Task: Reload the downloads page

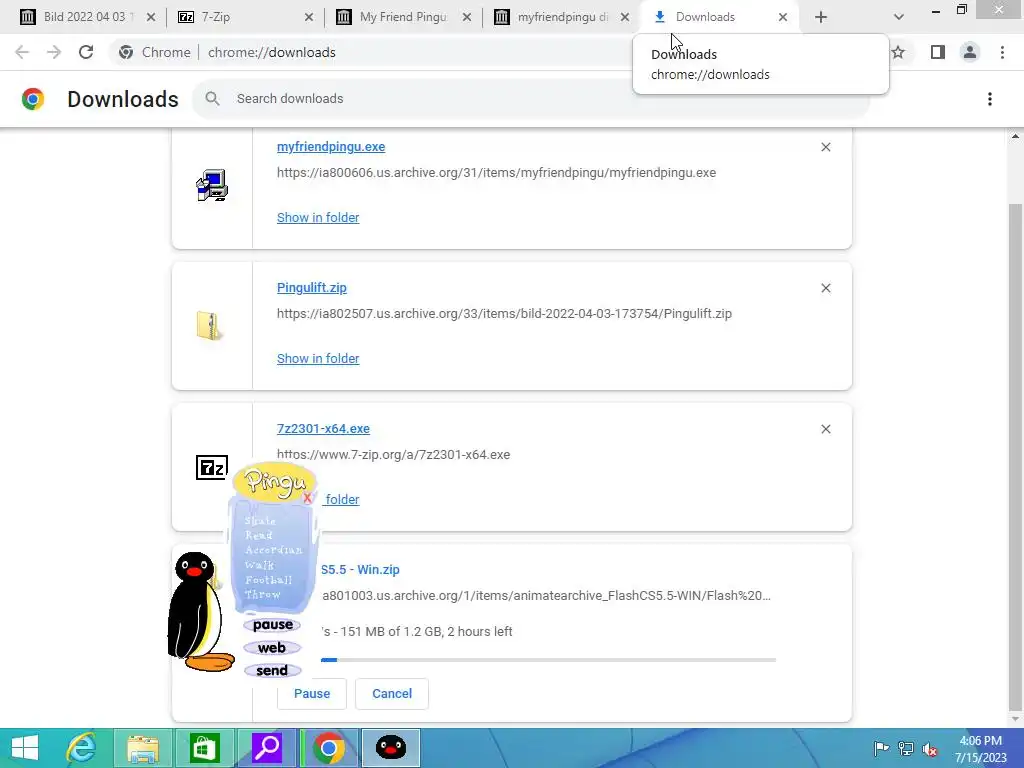Action: point(86,52)
